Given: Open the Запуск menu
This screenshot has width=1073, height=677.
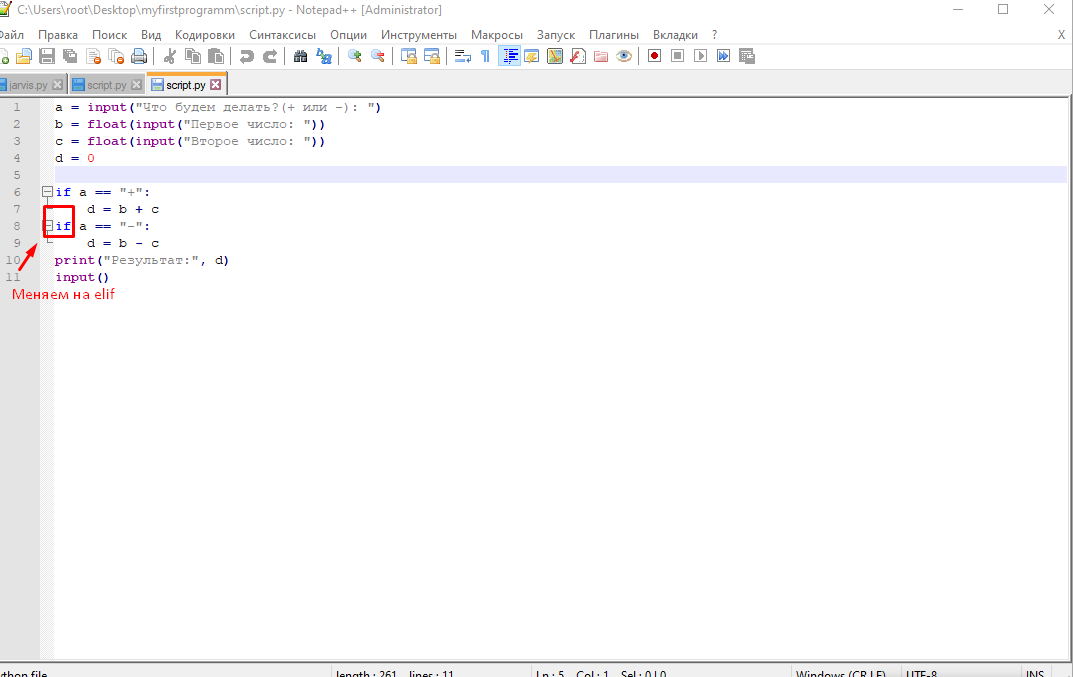Looking at the screenshot, I should (x=556, y=35).
